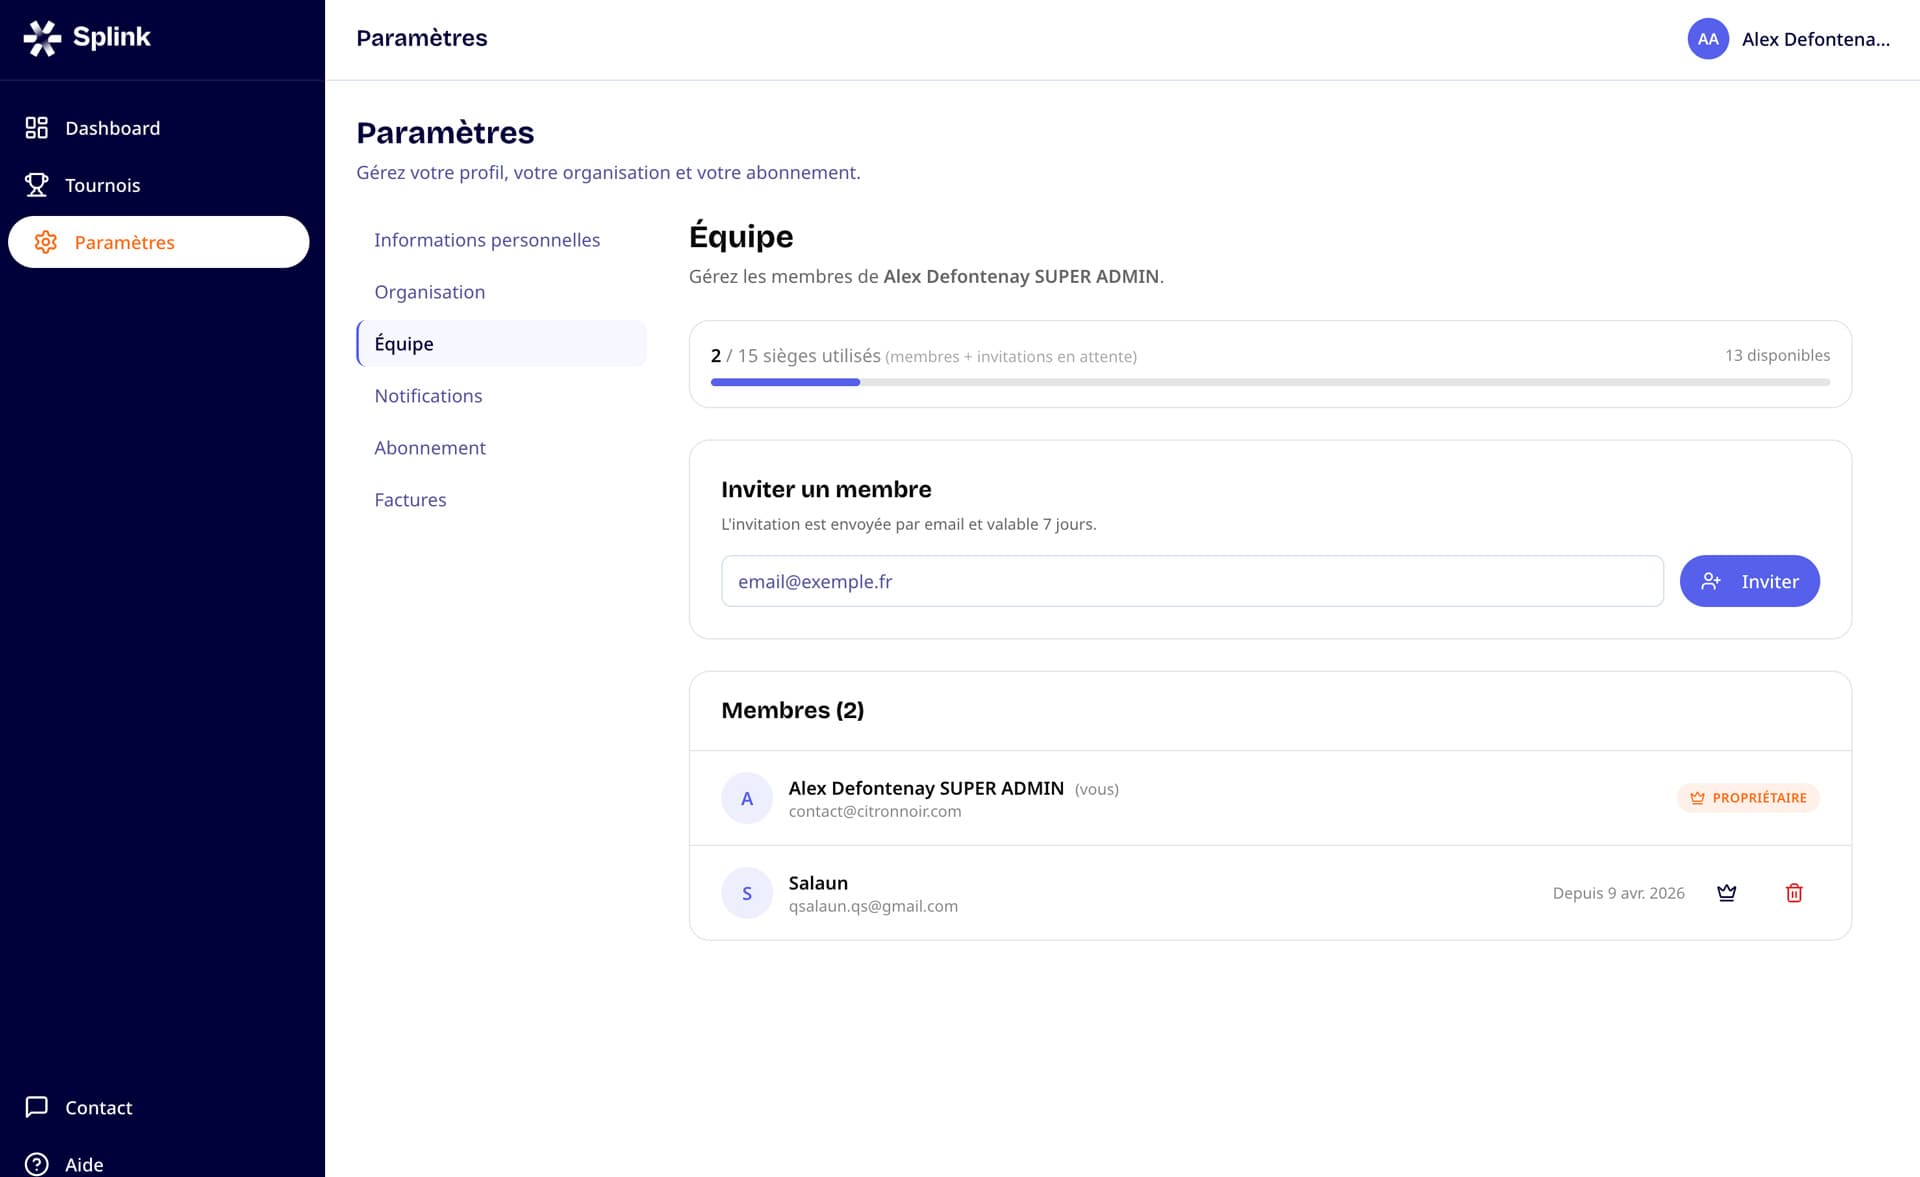Click the PROPRIÉTAIRE badge
The height and width of the screenshot is (1177, 1920).
click(1748, 798)
